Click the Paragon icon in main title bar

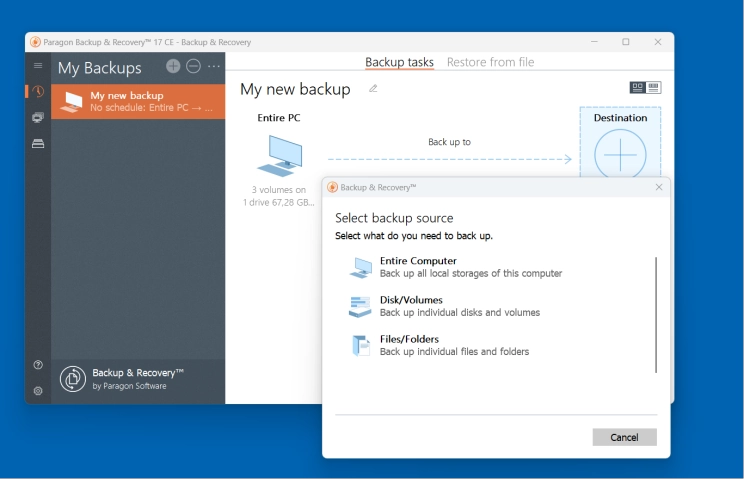[35, 42]
